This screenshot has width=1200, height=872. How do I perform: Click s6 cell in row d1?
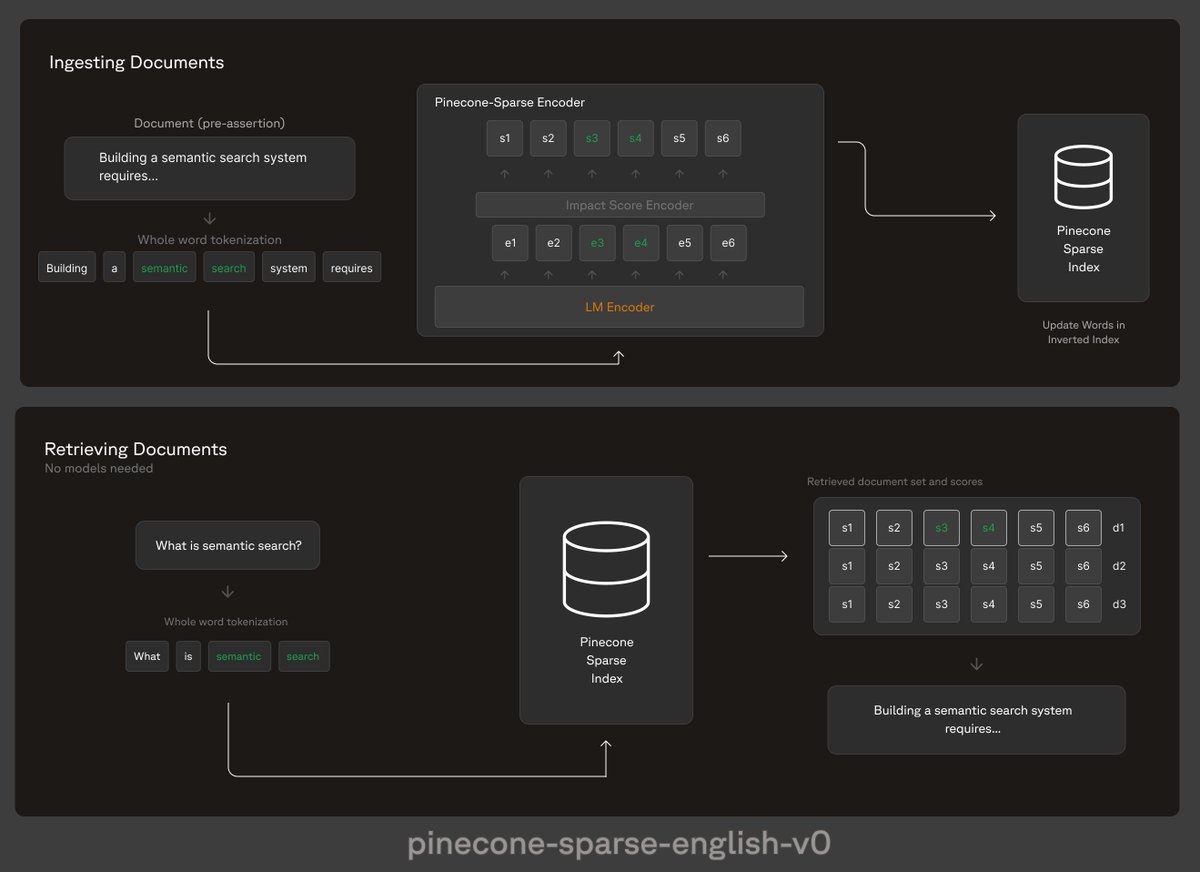pyautogui.click(x=1083, y=528)
